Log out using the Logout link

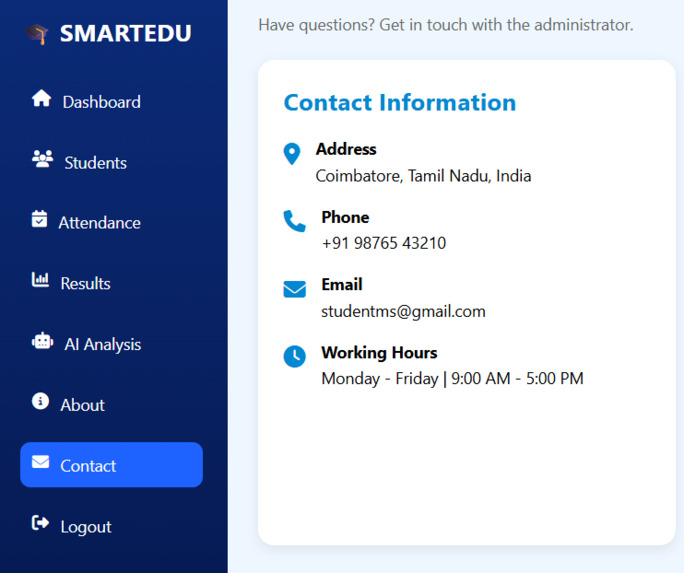tap(111, 526)
